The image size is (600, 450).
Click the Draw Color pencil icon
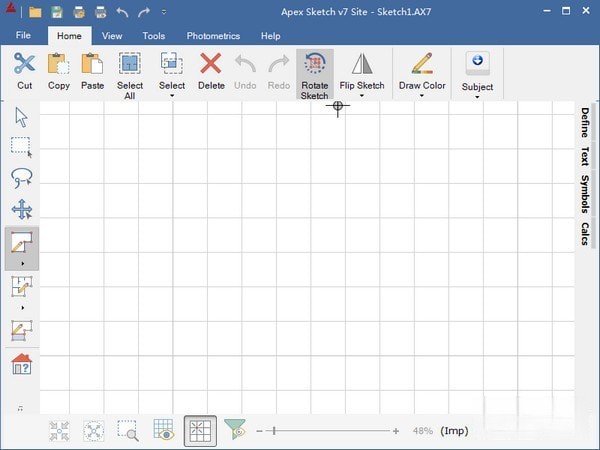(422, 64)
